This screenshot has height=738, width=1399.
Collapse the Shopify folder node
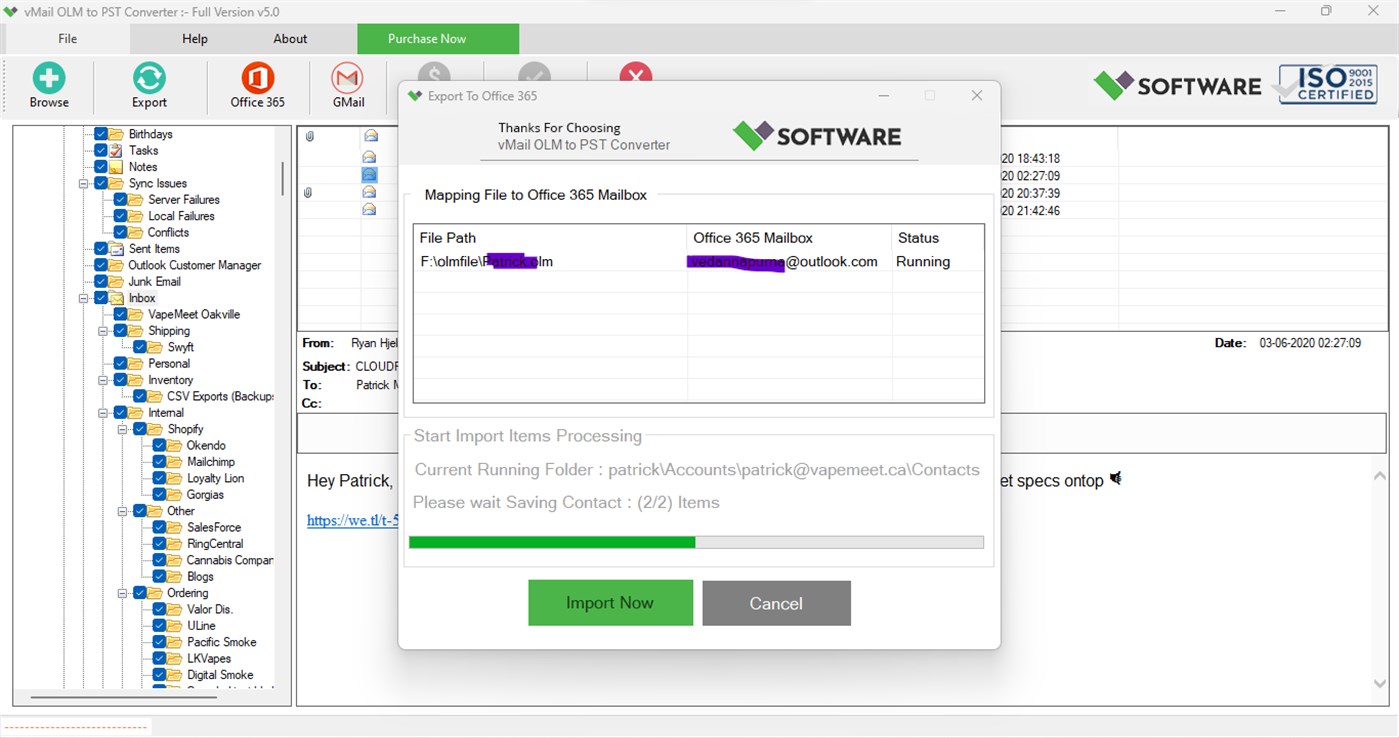click(124, 428)
